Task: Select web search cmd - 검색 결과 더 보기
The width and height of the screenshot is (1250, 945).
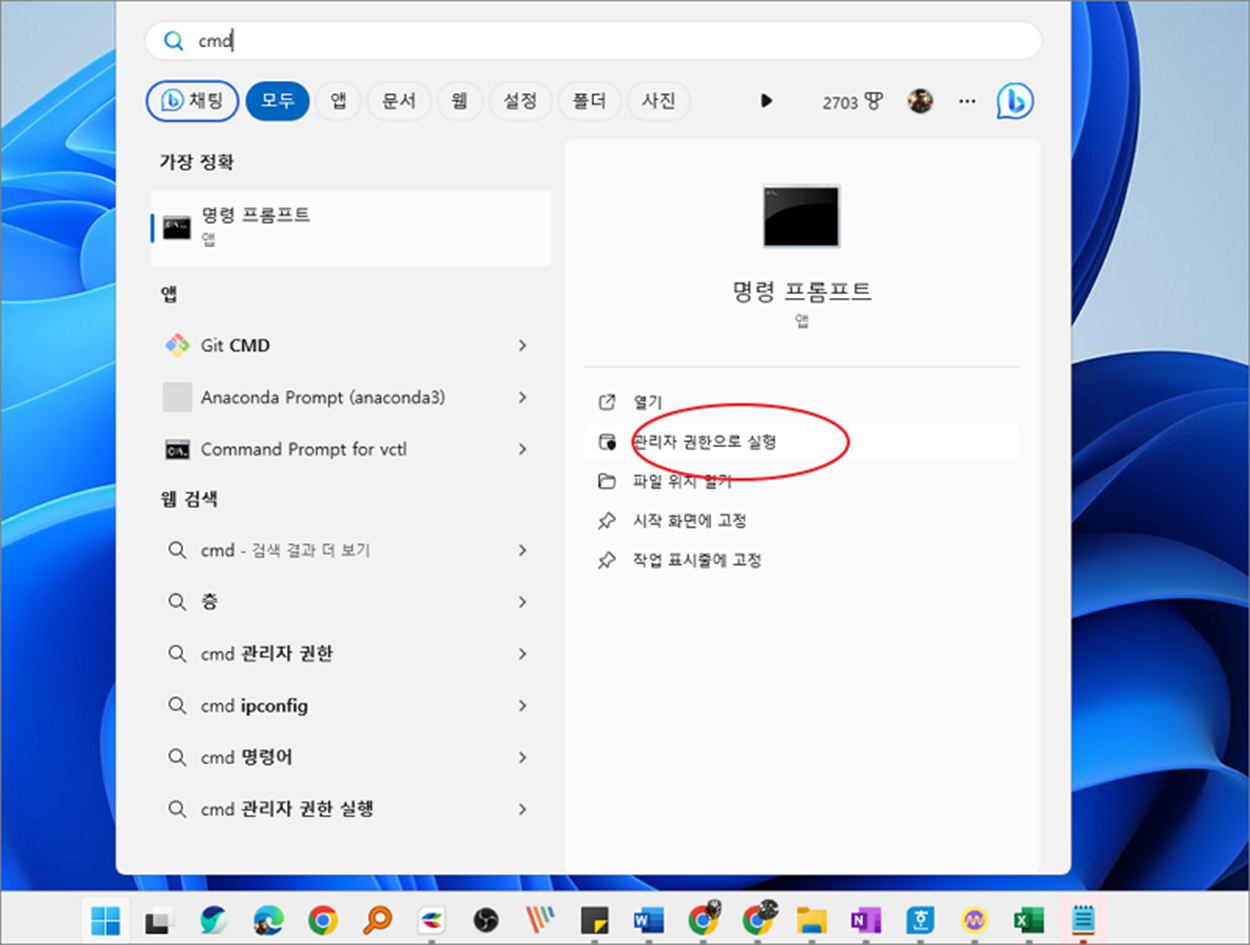Action: tap(330, 550)
